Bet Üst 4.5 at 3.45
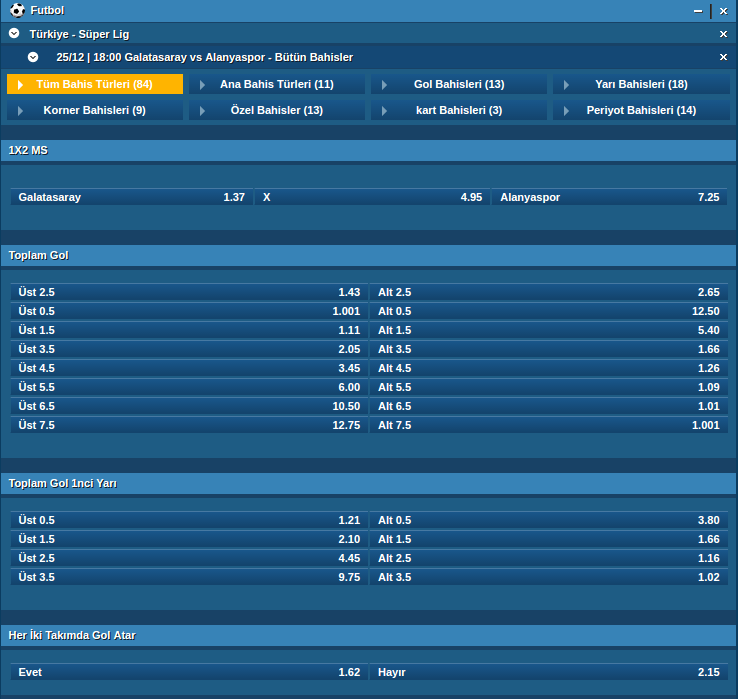The height and width of the screenshot is (699, 738). pyautogui.click(x=189, y=368)
